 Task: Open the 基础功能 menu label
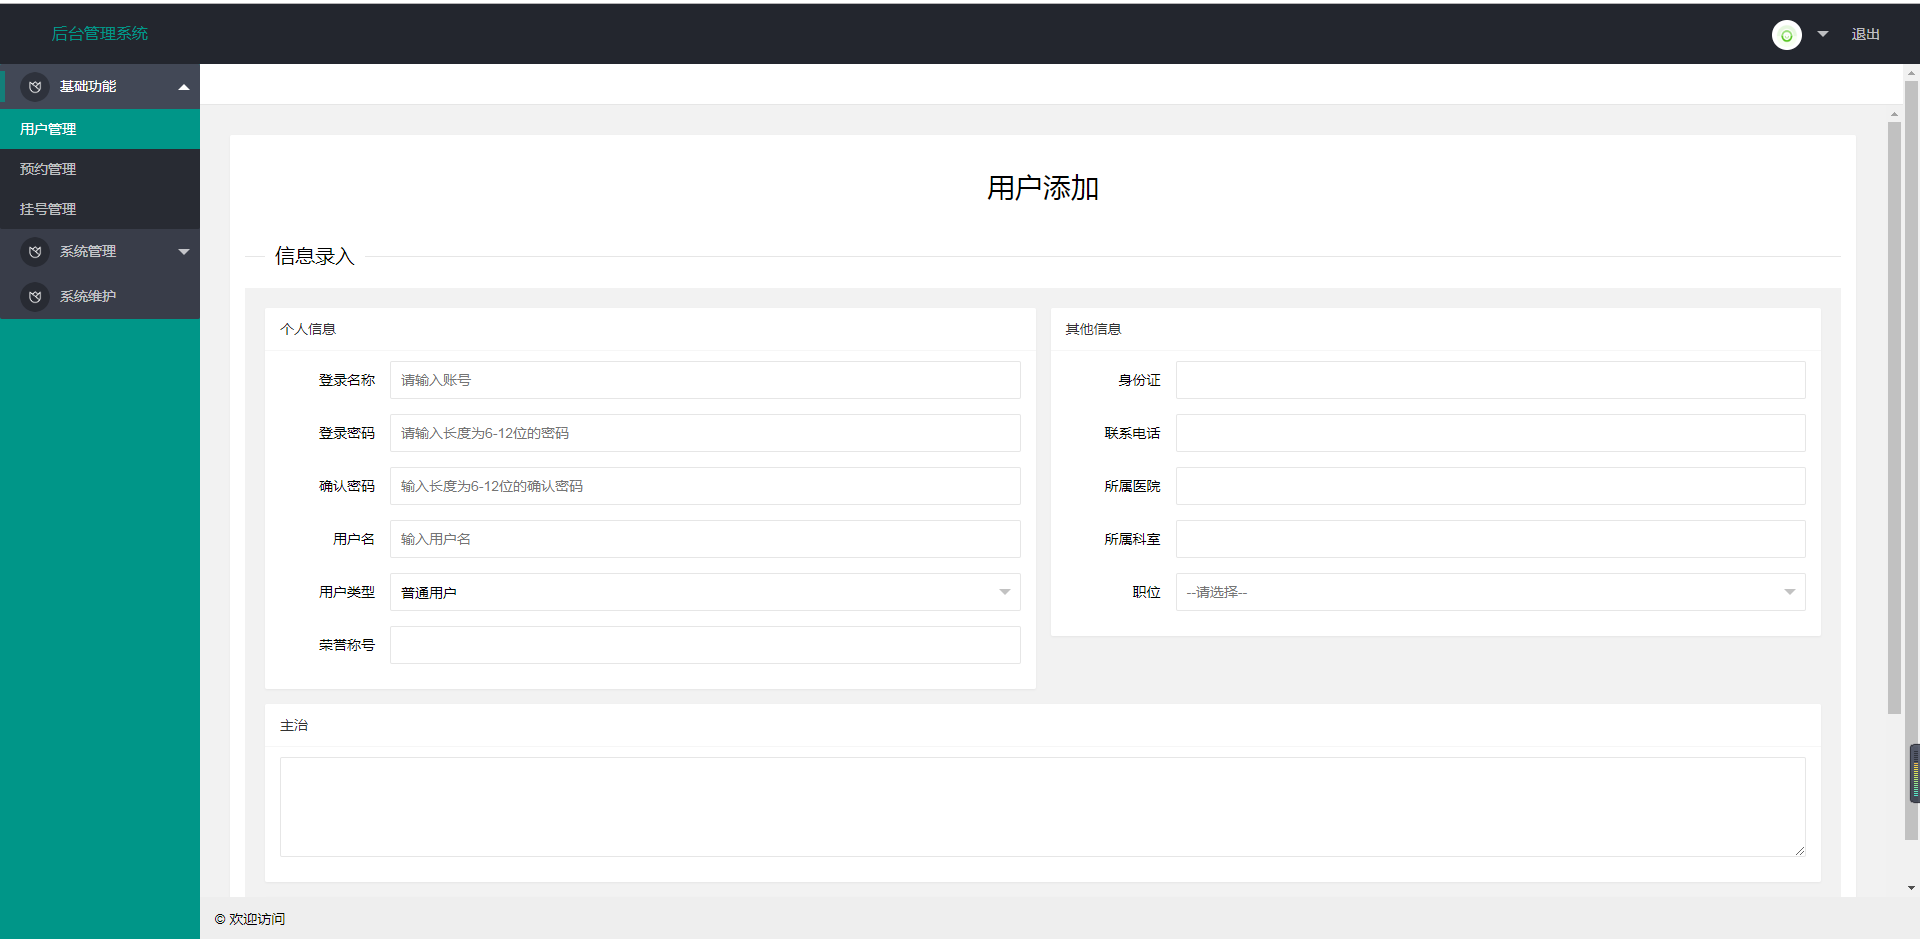[x=88, y=87]
